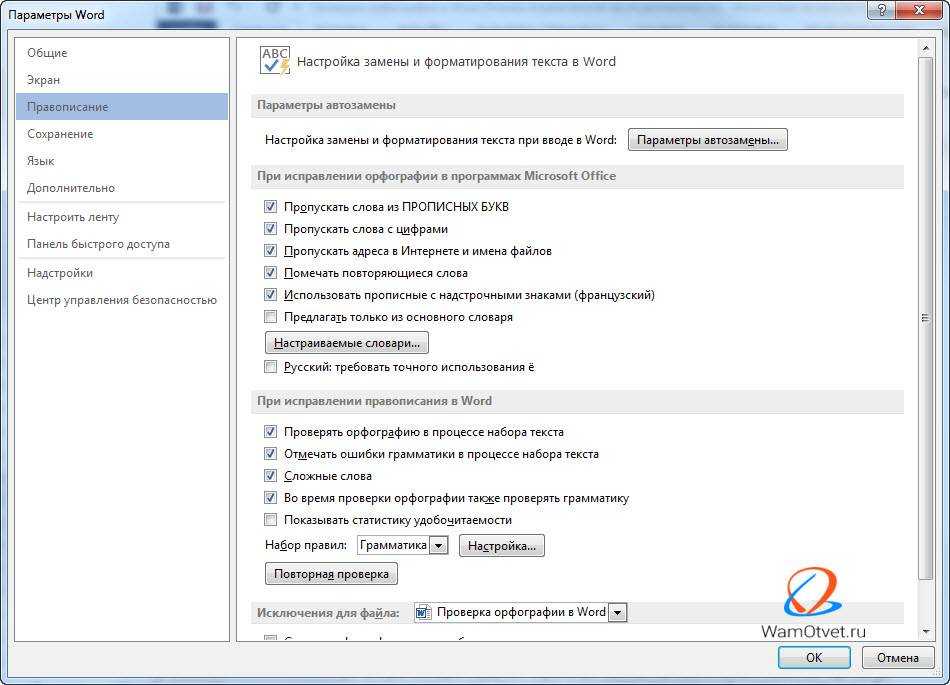Go to Настроить ленту section
This screenshot has height=685, width=950.
[x=73, y=217]
